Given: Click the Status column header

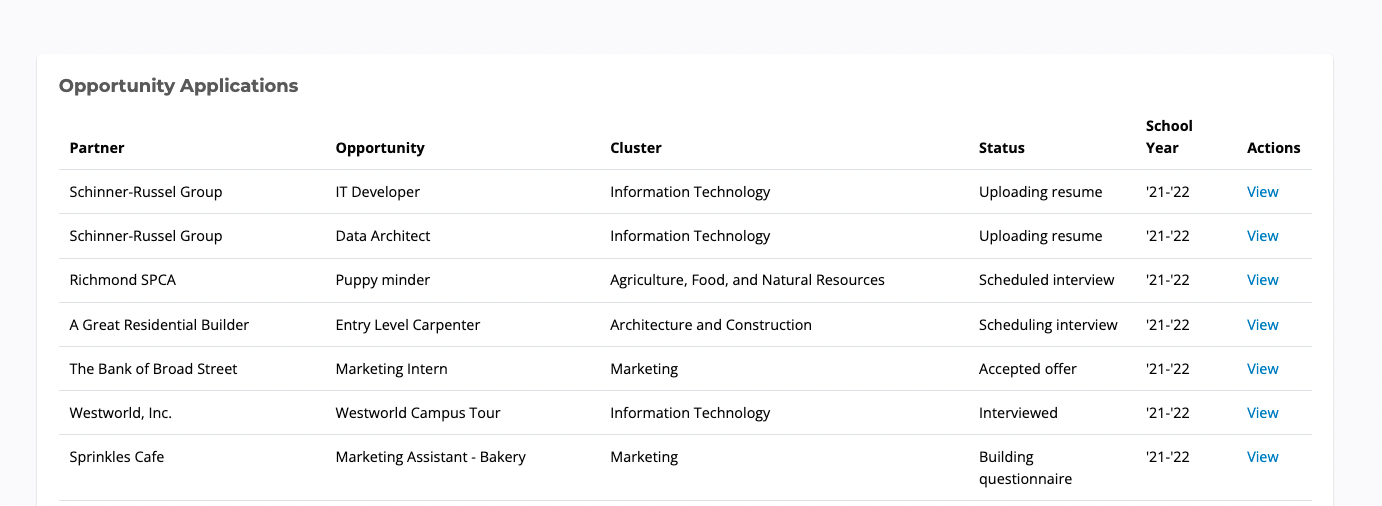Looking at the screenshot, I should click(1001, 148).
